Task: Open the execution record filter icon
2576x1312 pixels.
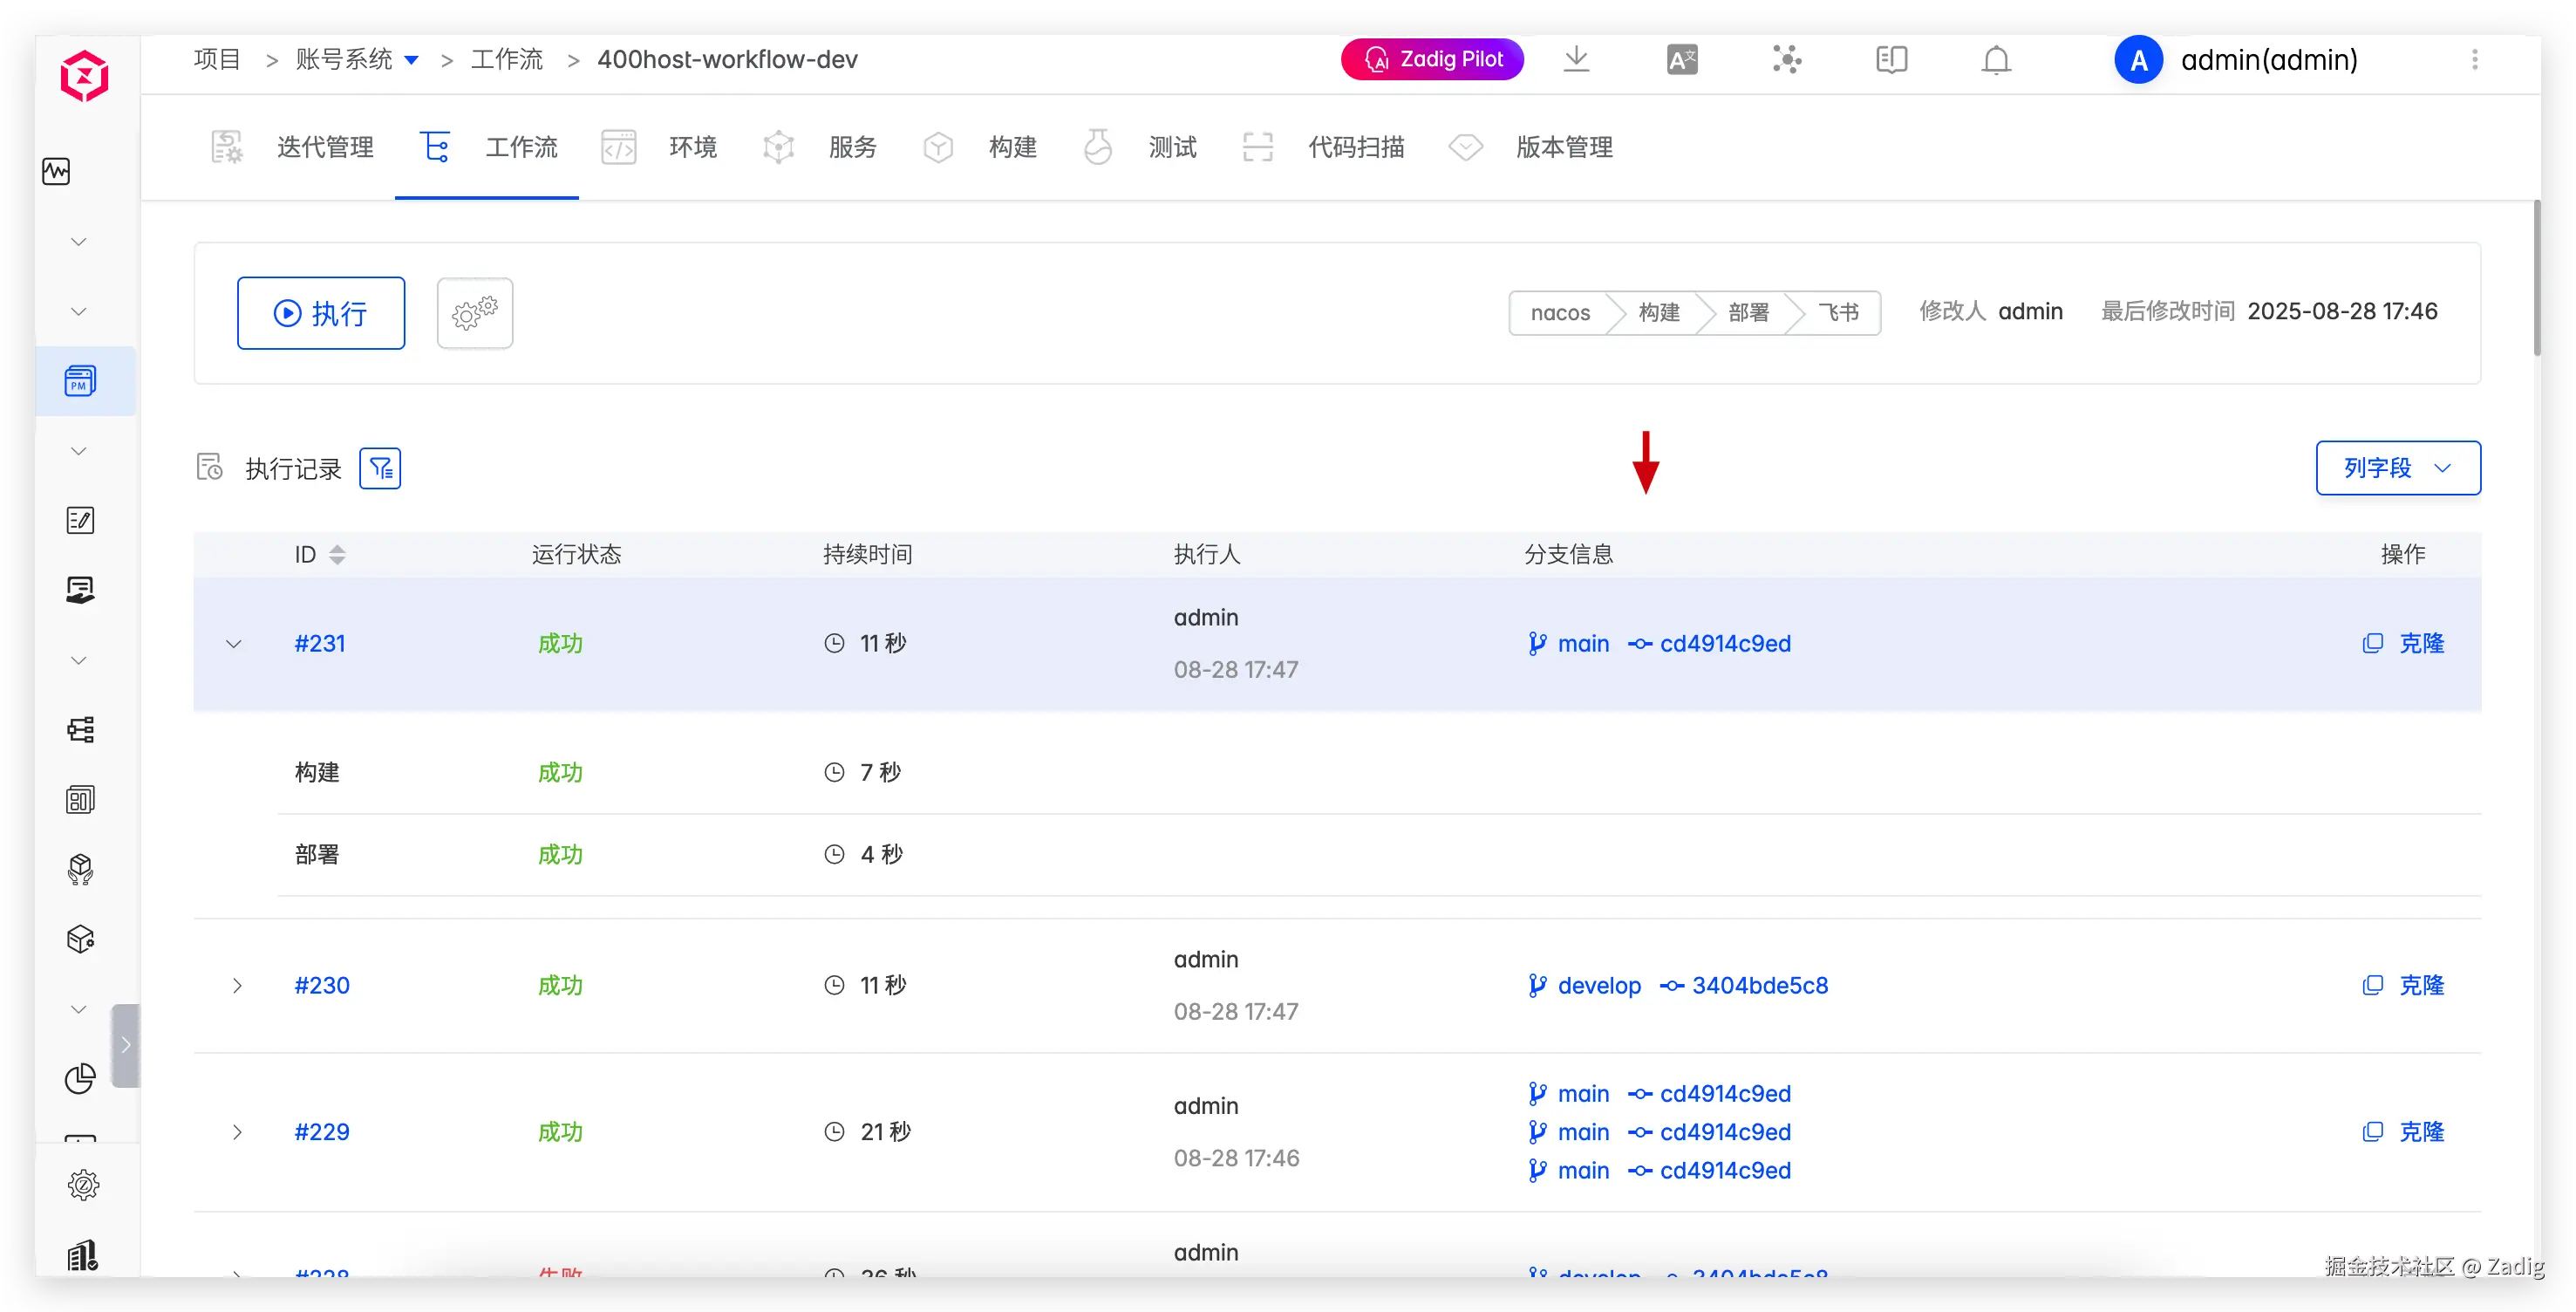Action: [x=380, y=468]
